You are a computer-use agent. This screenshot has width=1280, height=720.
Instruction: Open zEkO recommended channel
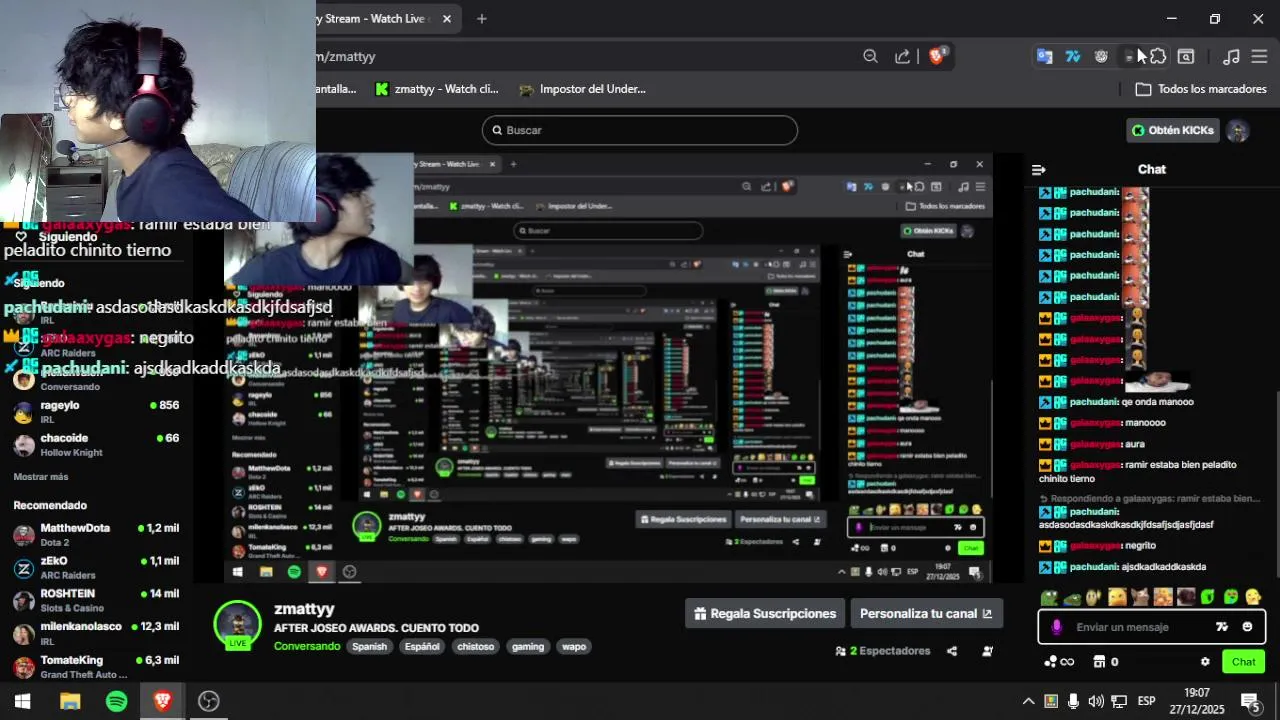pyautogui.click(x=95, y=567)
